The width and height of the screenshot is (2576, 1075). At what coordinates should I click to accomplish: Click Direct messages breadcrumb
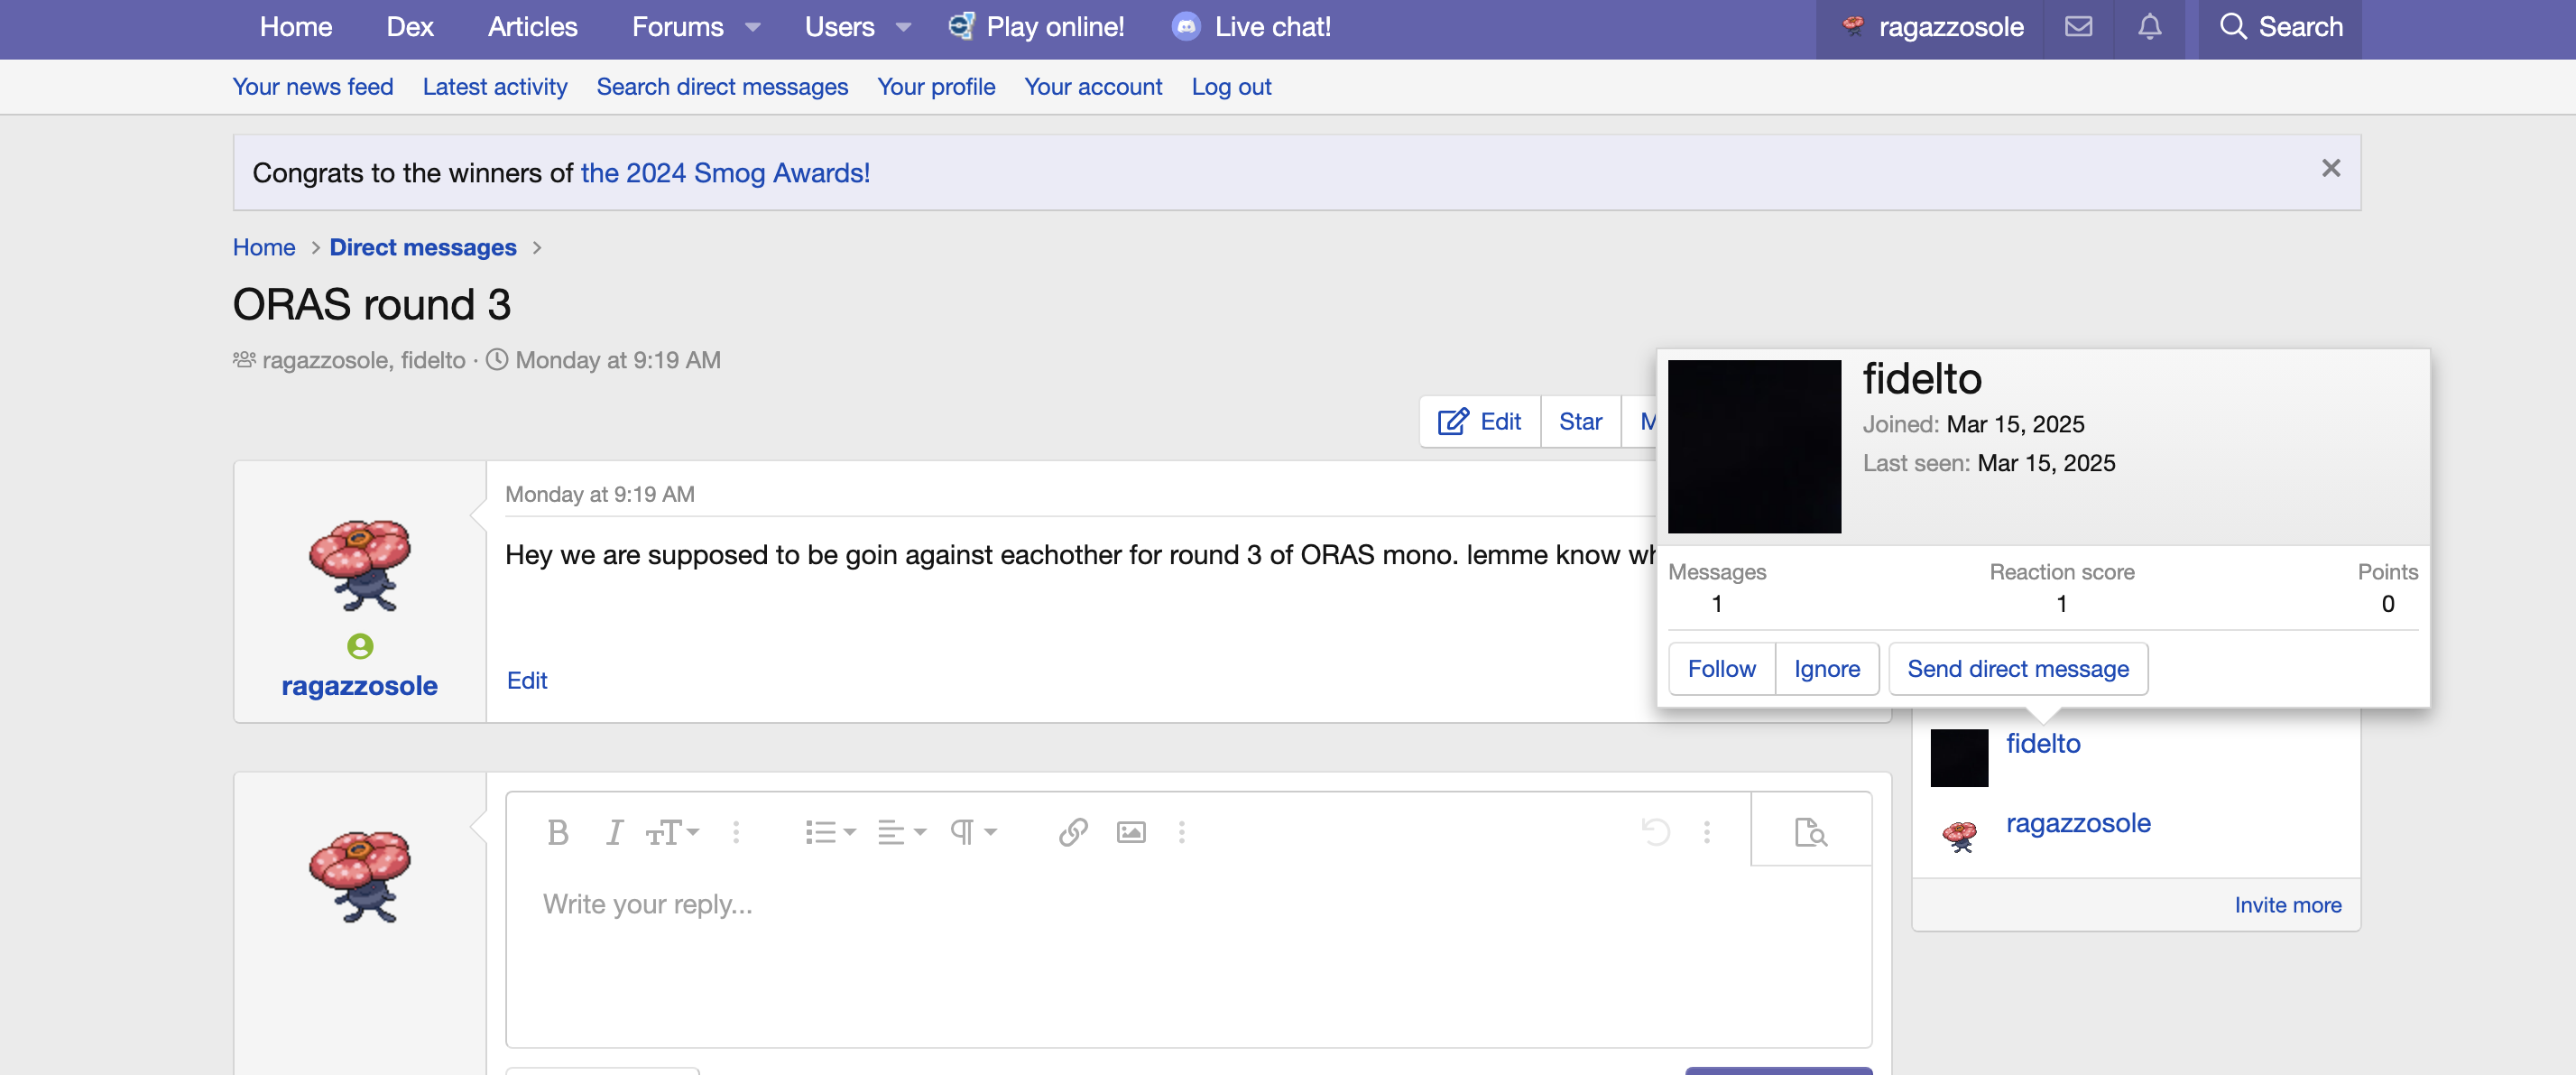(423, 247)
